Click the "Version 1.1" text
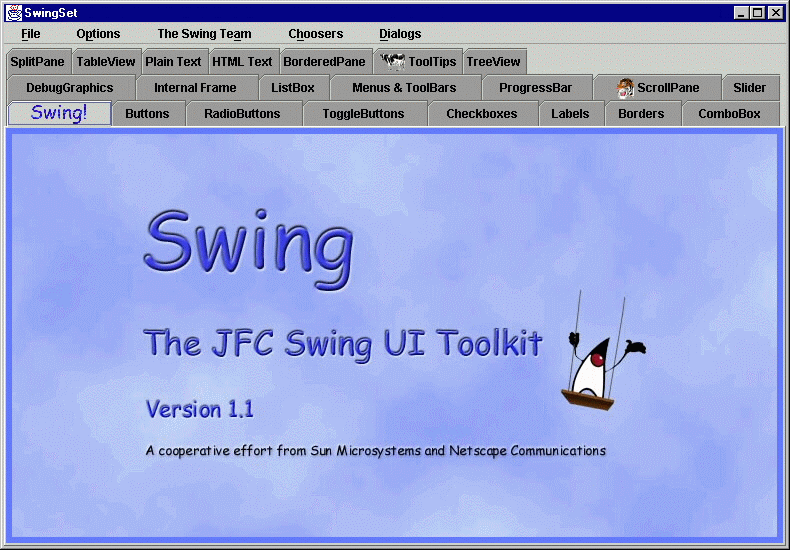Image resolution: width=790 pixels, height=550 pixels. click(200, 409)
